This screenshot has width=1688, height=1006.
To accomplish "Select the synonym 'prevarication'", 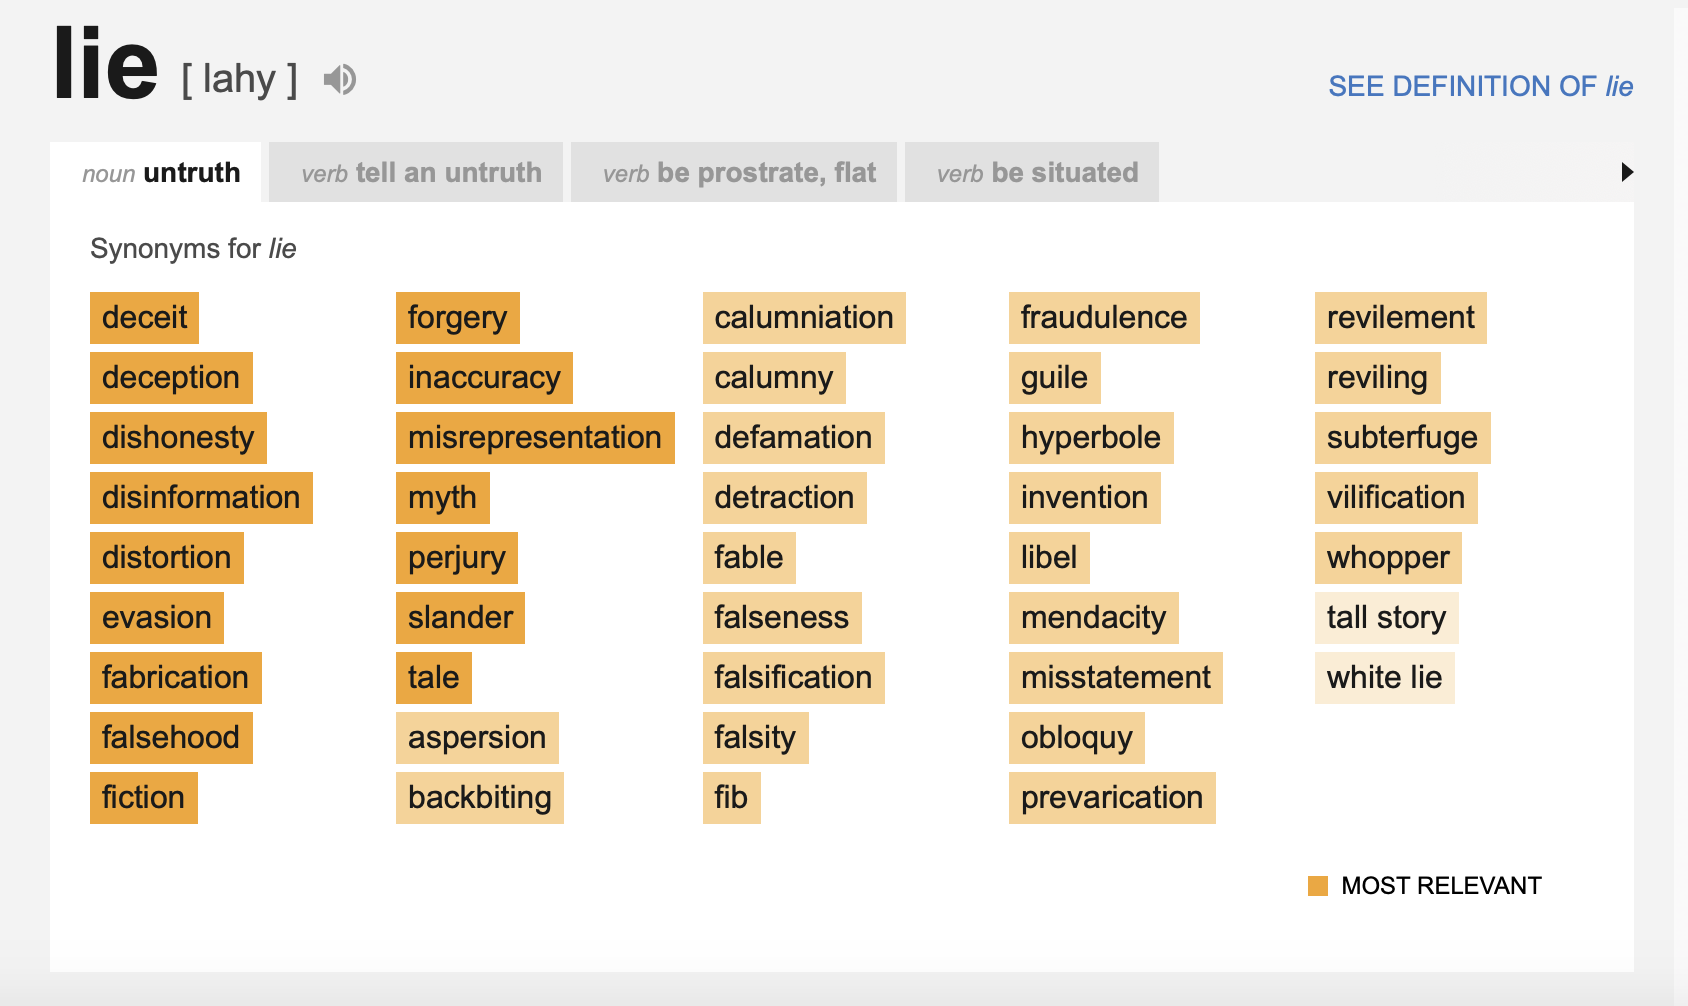I will pos(1112,798).
